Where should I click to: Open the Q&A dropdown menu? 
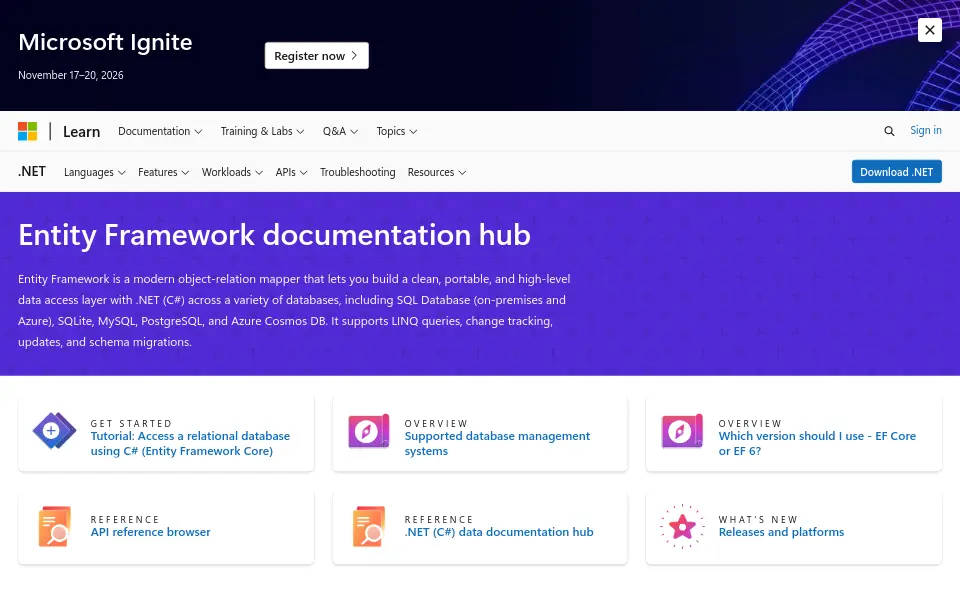340,131
